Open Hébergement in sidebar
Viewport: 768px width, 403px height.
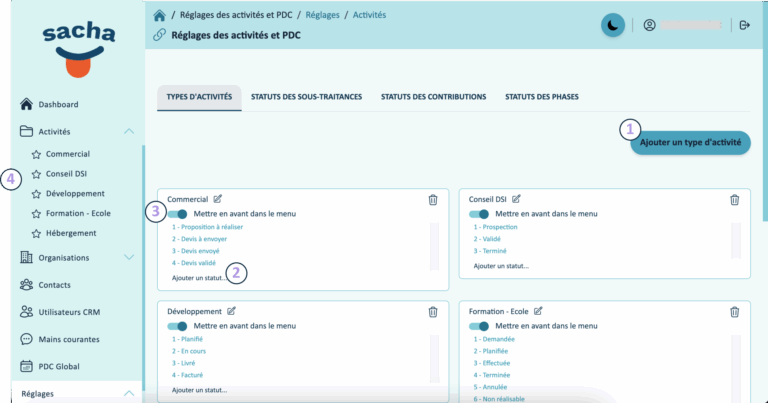click(x=71, y=233)
